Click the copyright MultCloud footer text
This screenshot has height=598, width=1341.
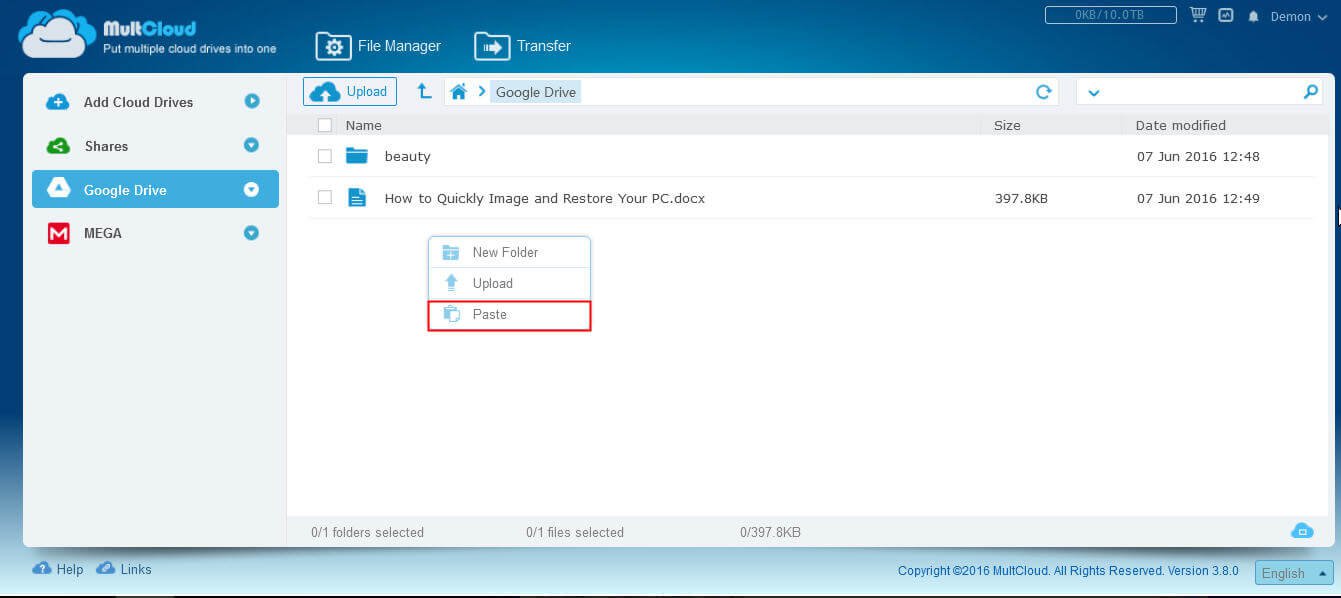(1068, 571)
